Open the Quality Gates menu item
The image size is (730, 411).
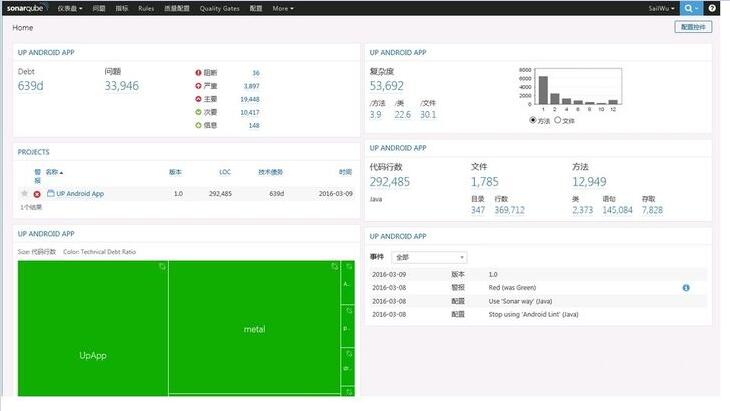pos(220,8)
